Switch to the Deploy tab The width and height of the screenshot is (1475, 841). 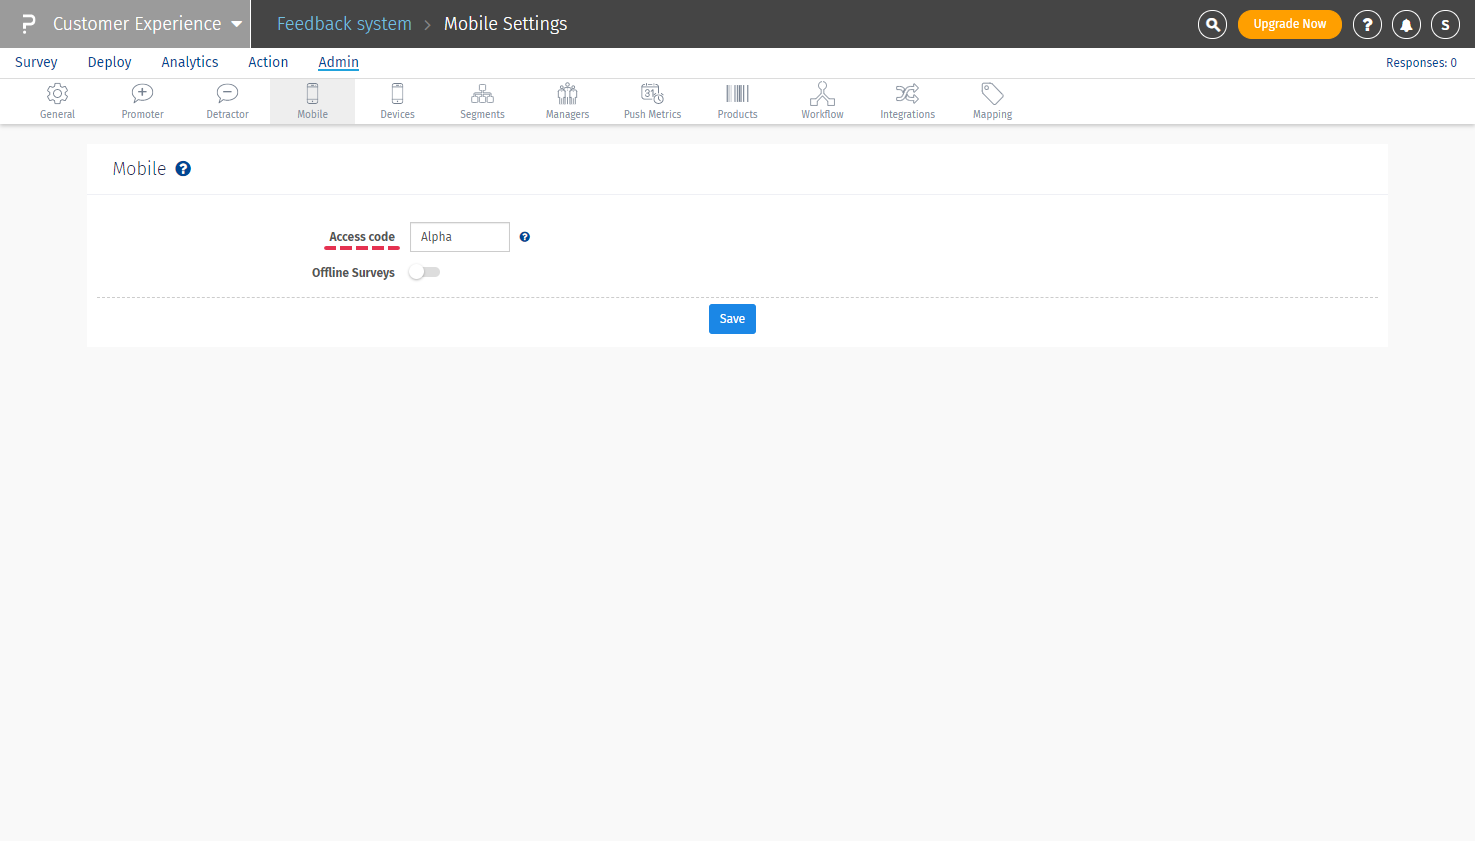(x=109, y=62)
